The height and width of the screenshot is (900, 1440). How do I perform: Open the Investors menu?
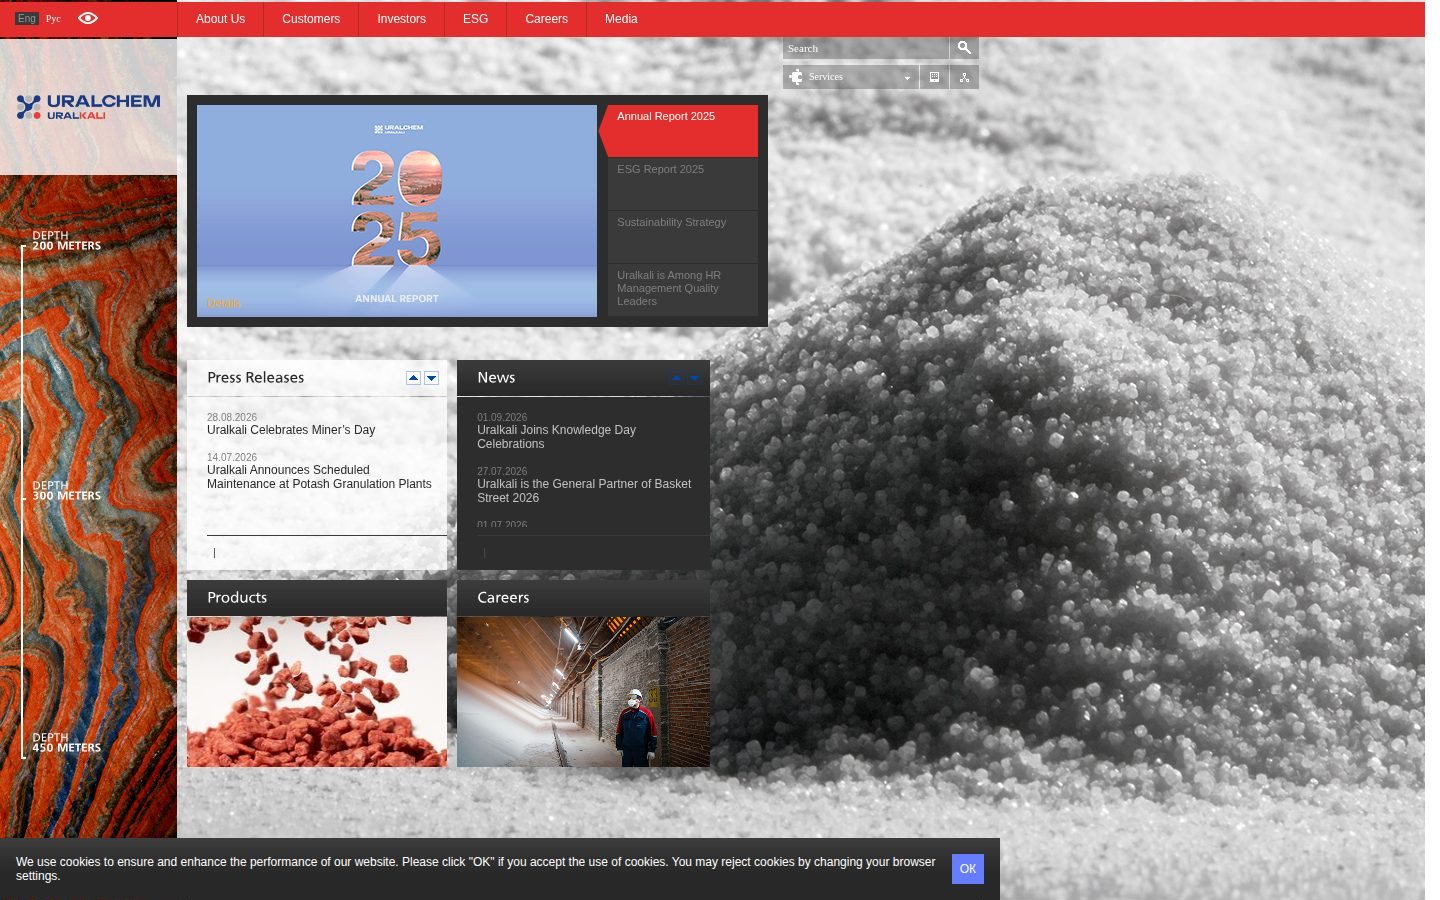coord(401,19)
